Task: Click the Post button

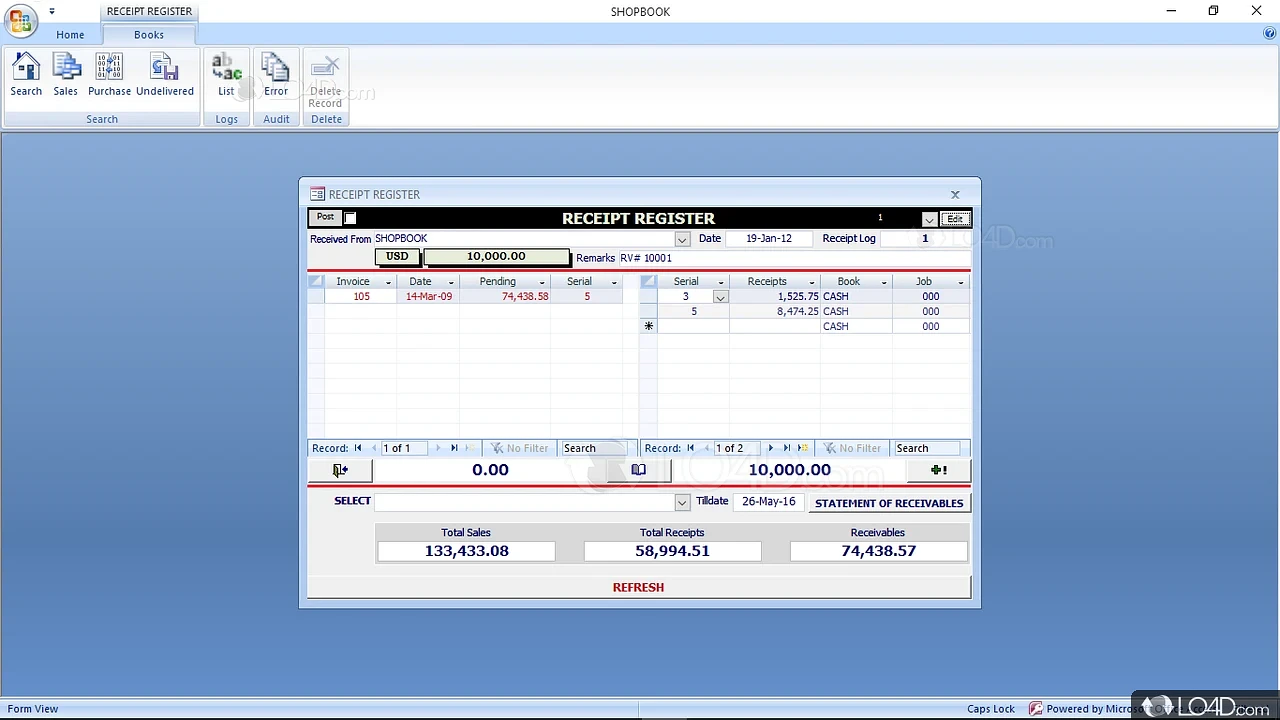Action: pos(325,217)
